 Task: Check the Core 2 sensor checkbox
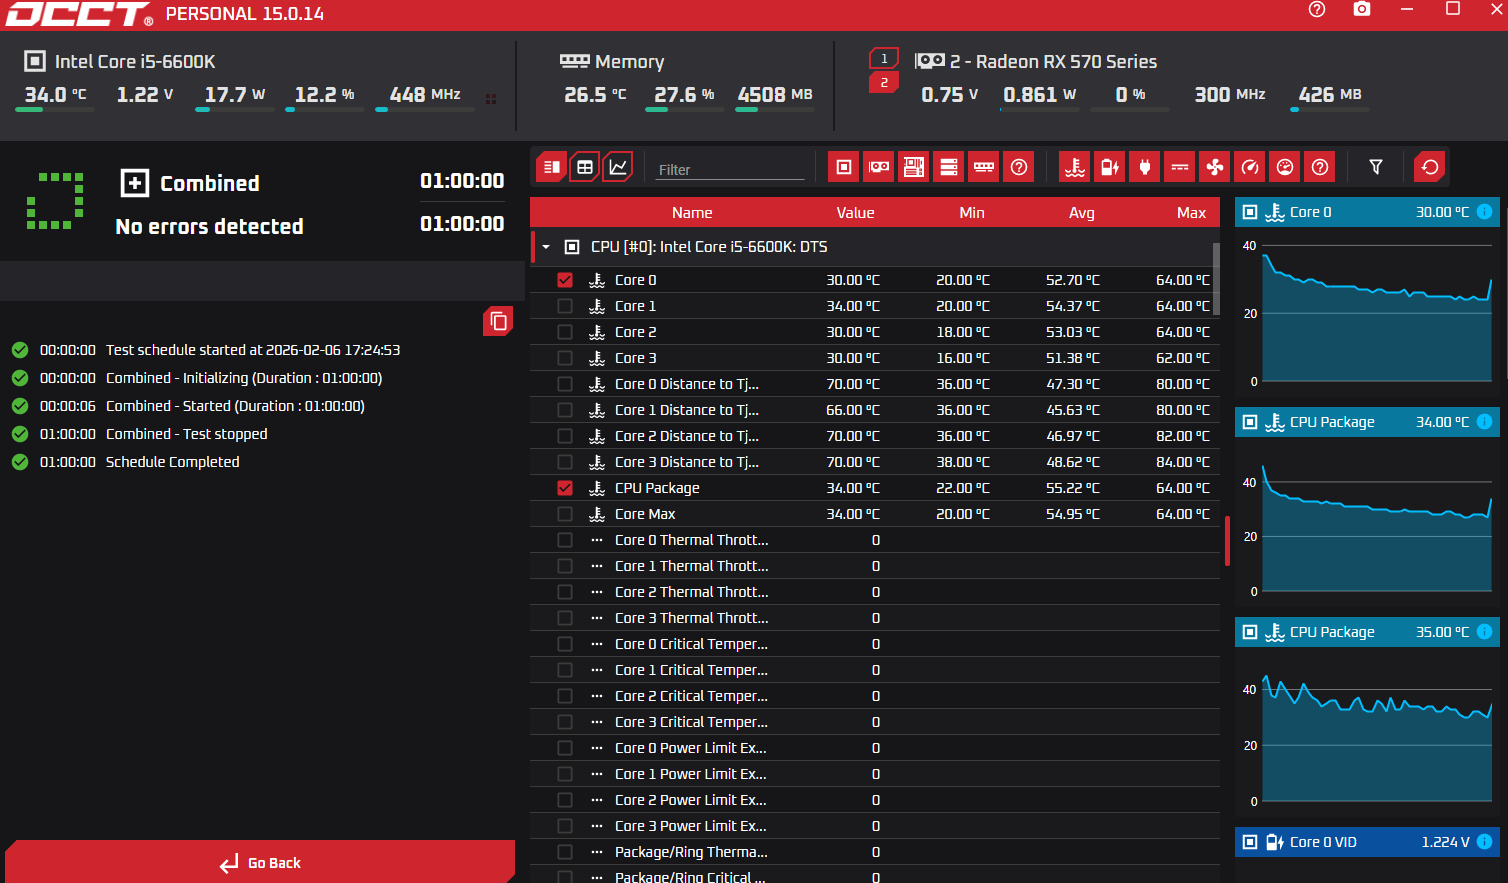[x=565, y=332]
